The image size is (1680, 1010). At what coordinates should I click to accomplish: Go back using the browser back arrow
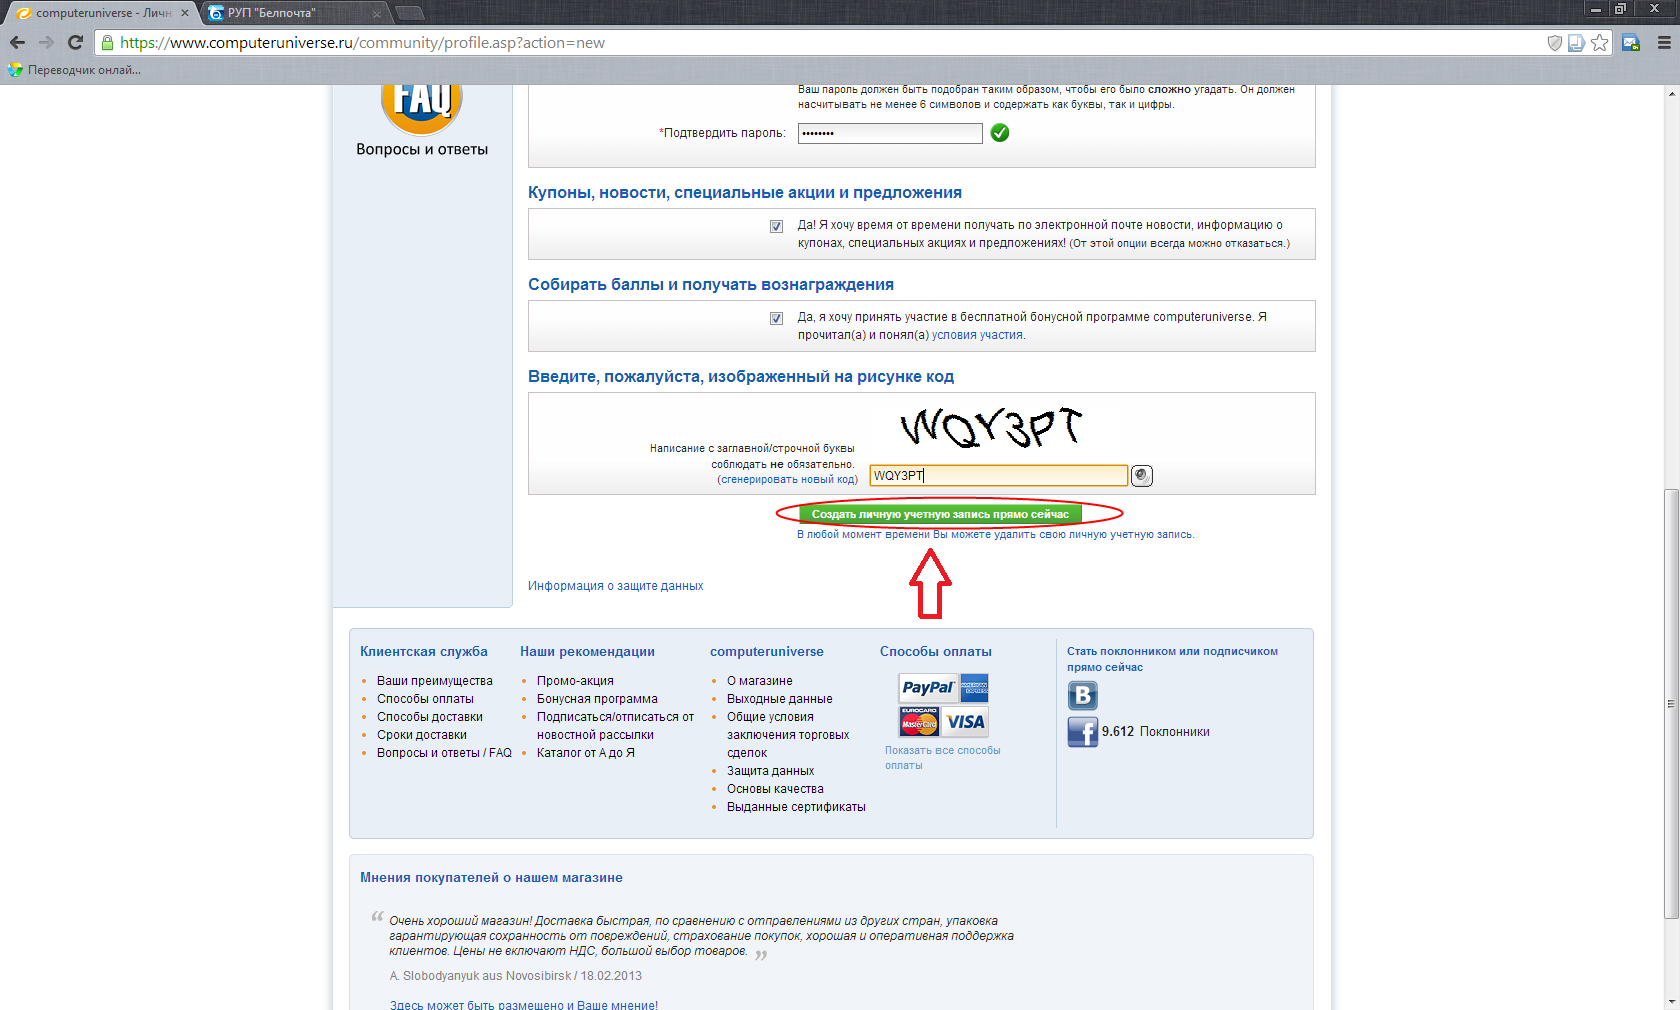pos(17,42)
